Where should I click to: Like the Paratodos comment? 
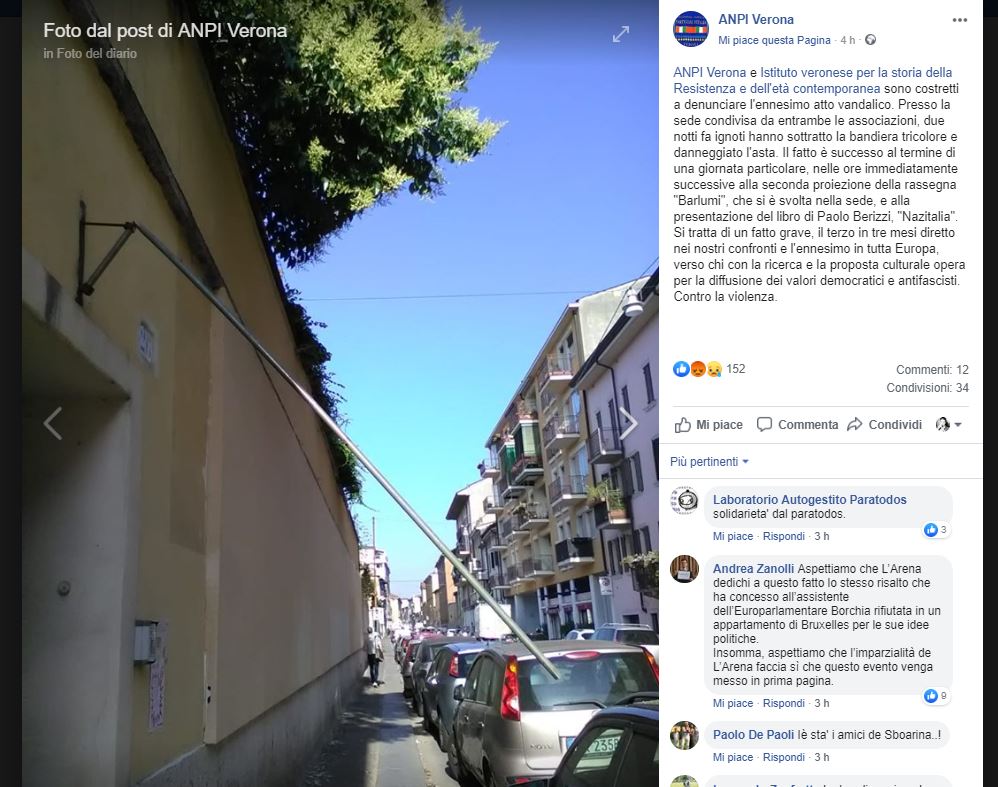pos(733,536)
